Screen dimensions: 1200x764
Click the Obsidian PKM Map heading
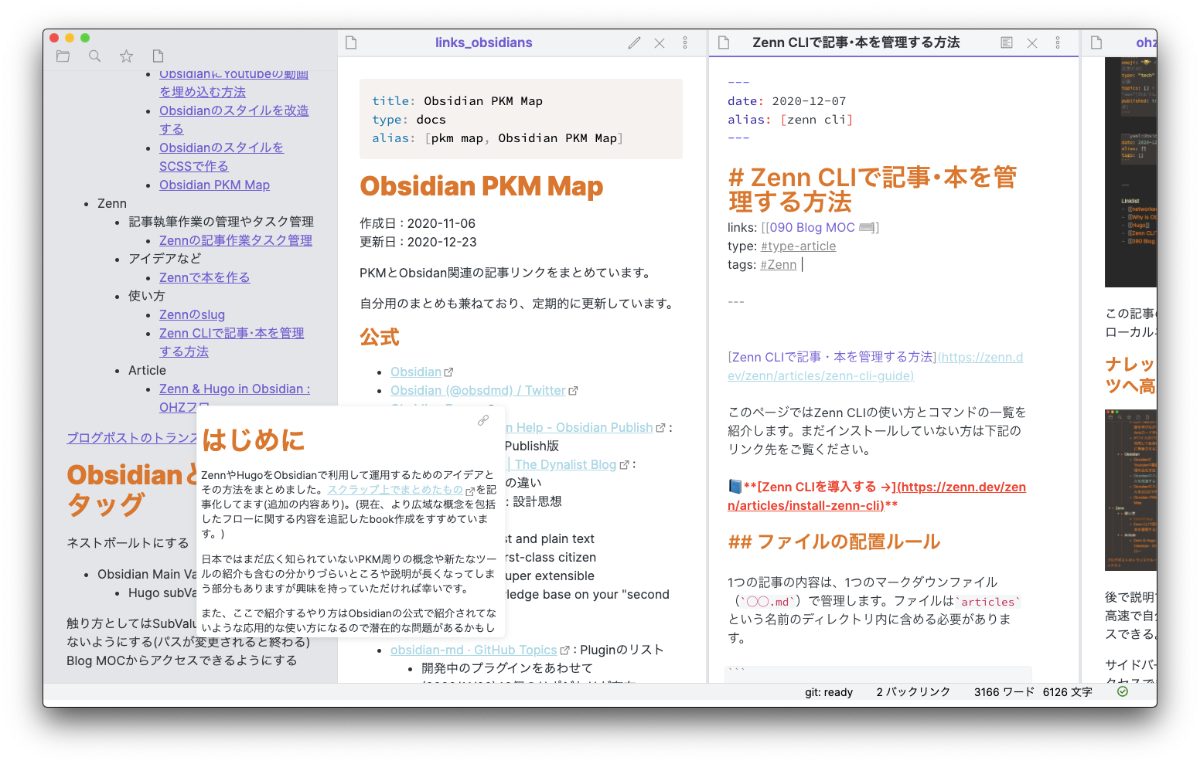pos(481,187)
